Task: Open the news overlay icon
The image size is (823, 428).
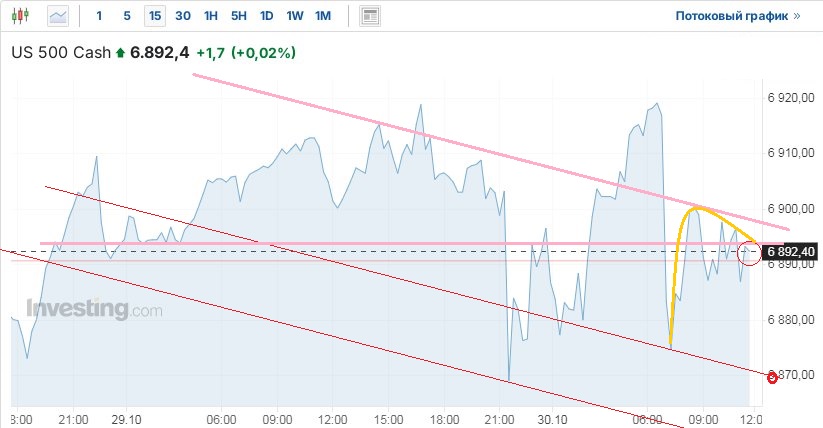Action: pos(370,16)
